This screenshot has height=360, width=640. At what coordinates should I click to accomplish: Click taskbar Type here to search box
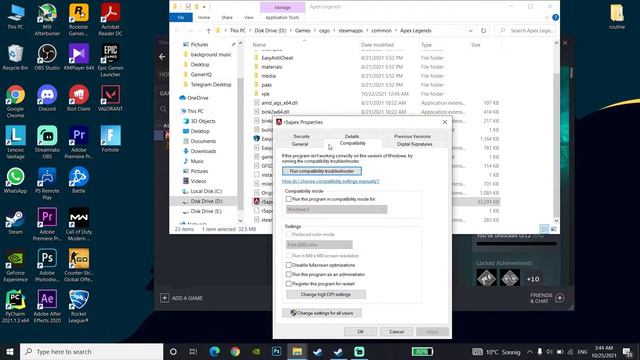point(91,351)
